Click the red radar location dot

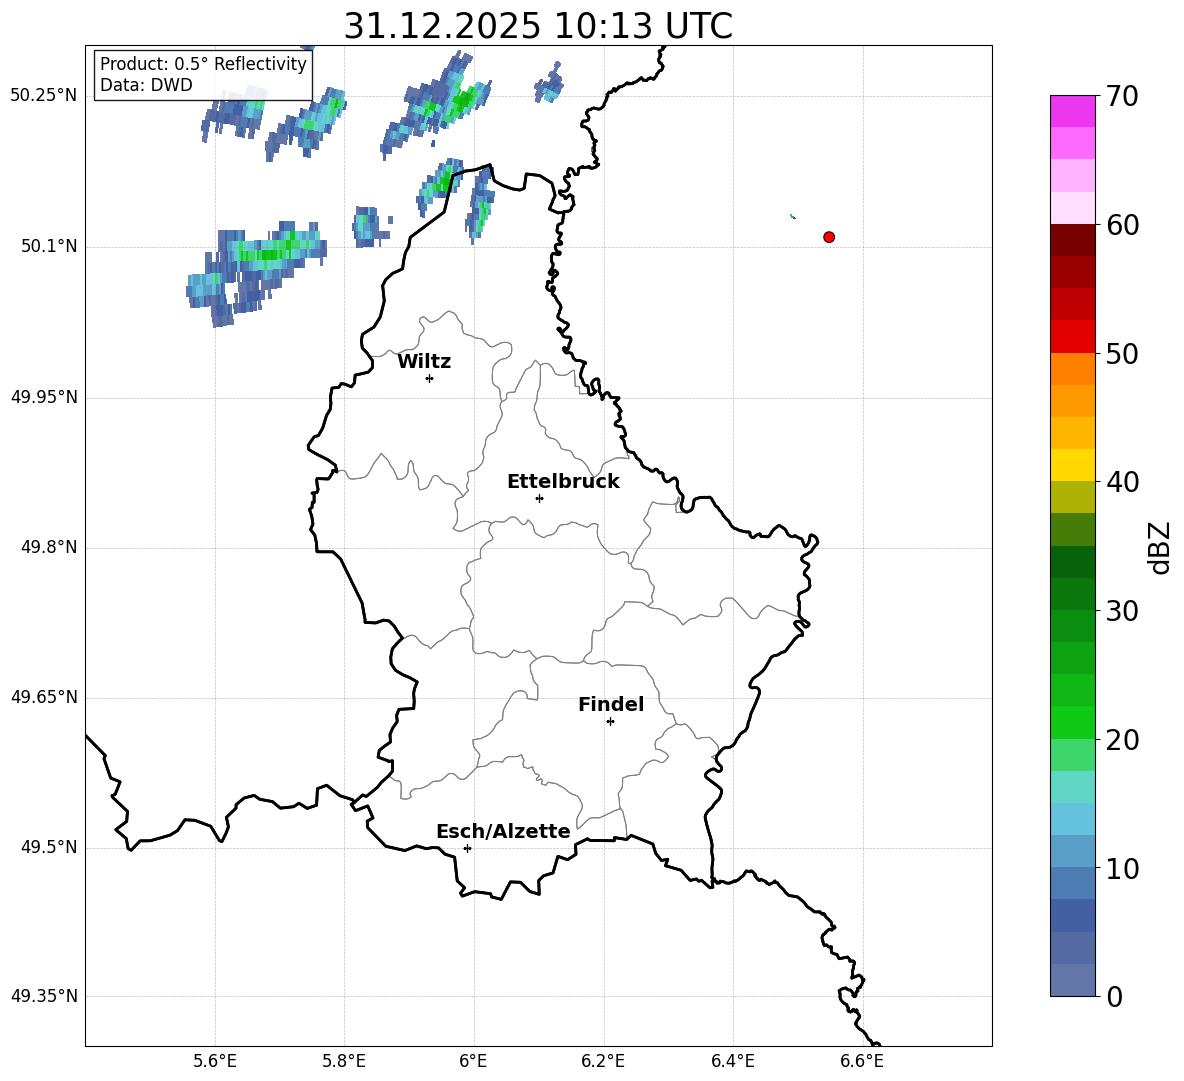[x=829, y=237]
